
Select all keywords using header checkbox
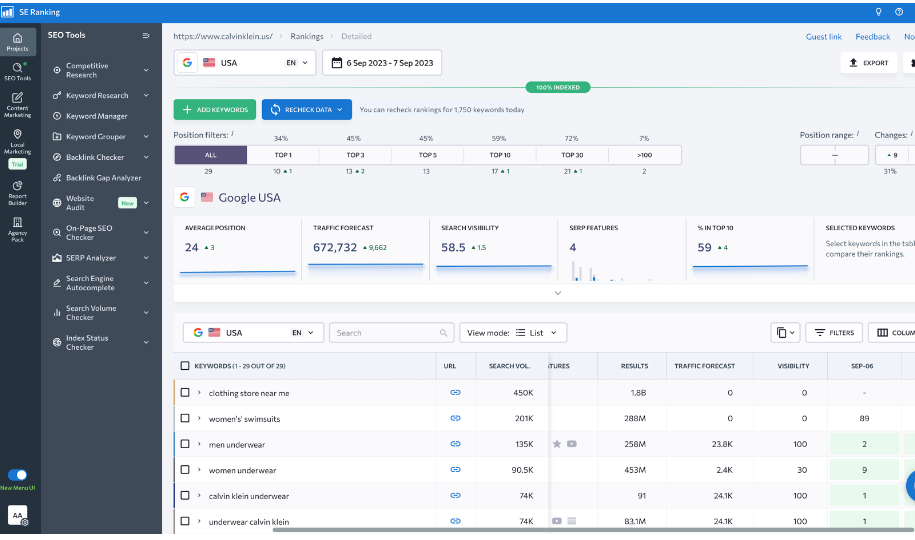coord(185,366)
